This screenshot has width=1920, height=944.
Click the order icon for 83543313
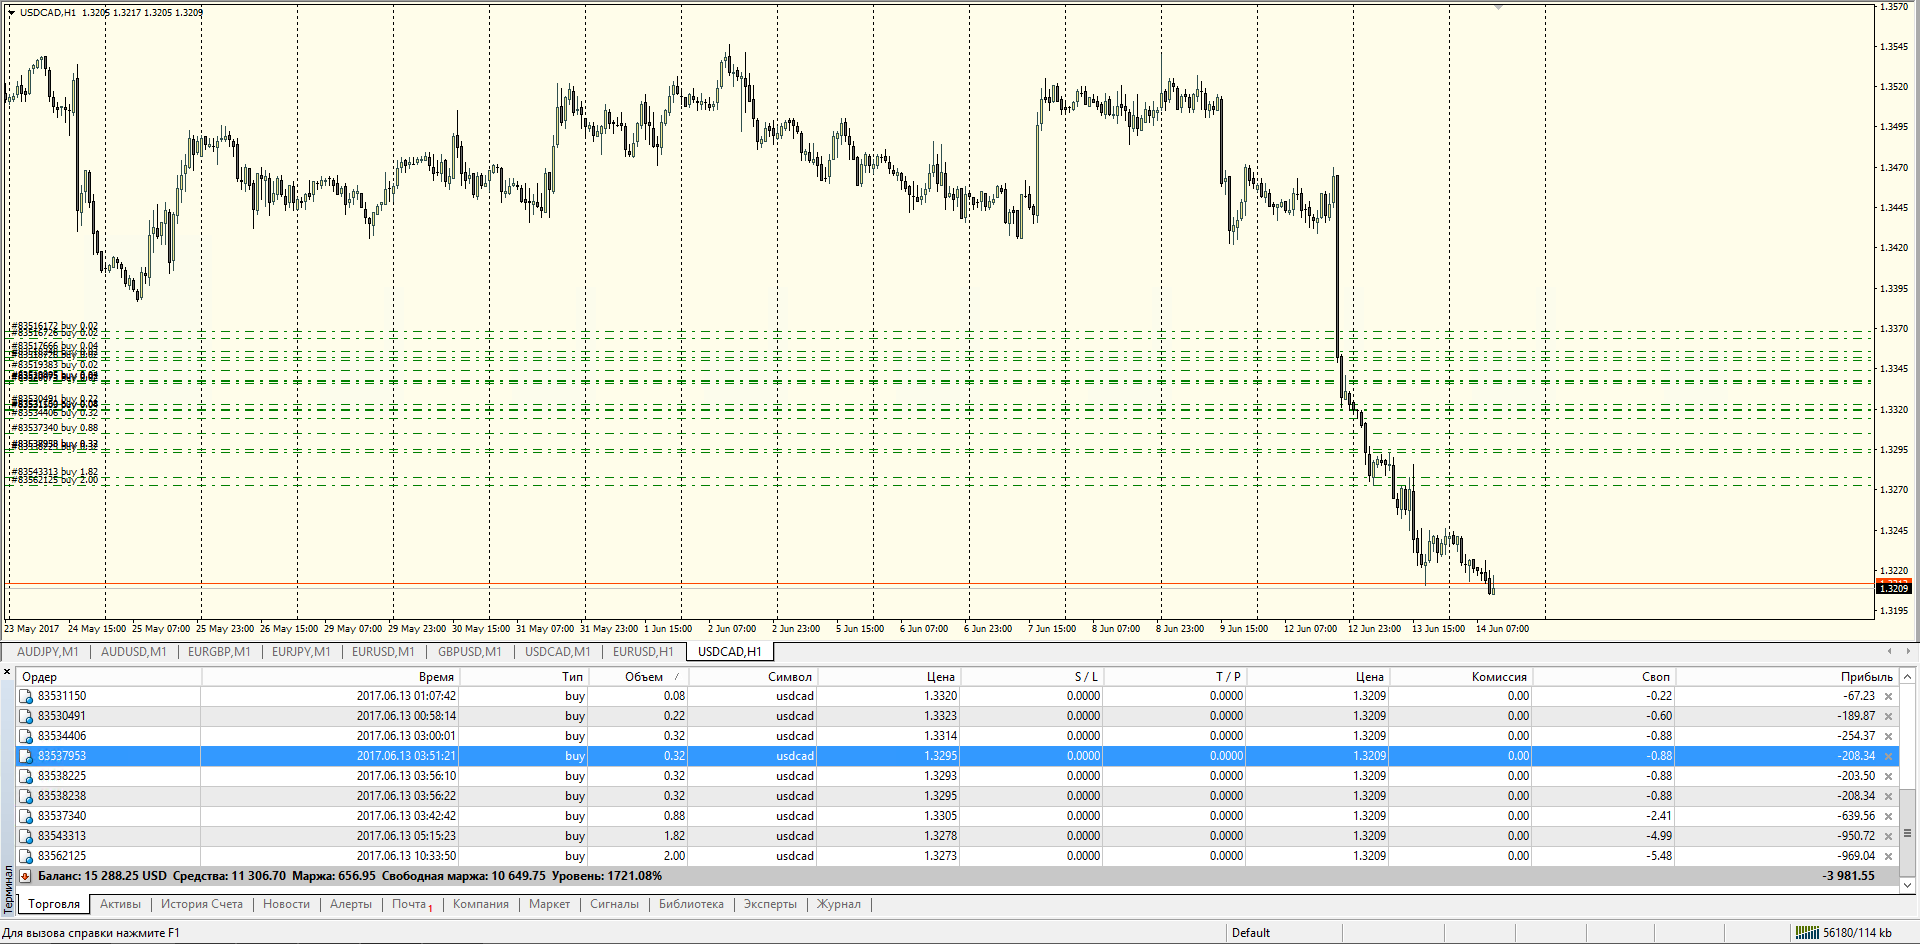pos(26,836)
